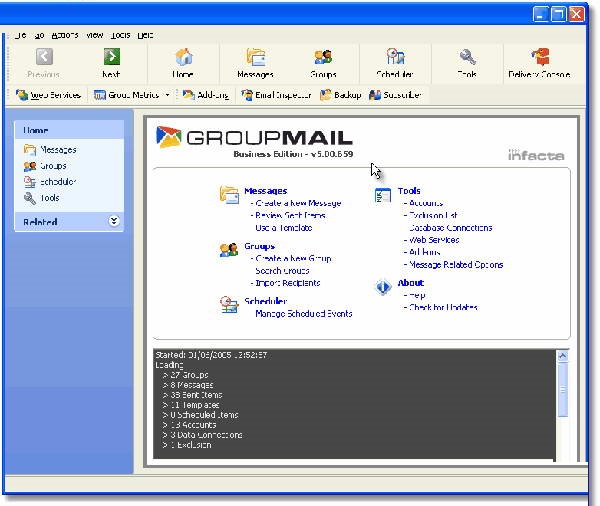
Task: Click the Accounts link under Tools
Action: click(x=426, y=203)
